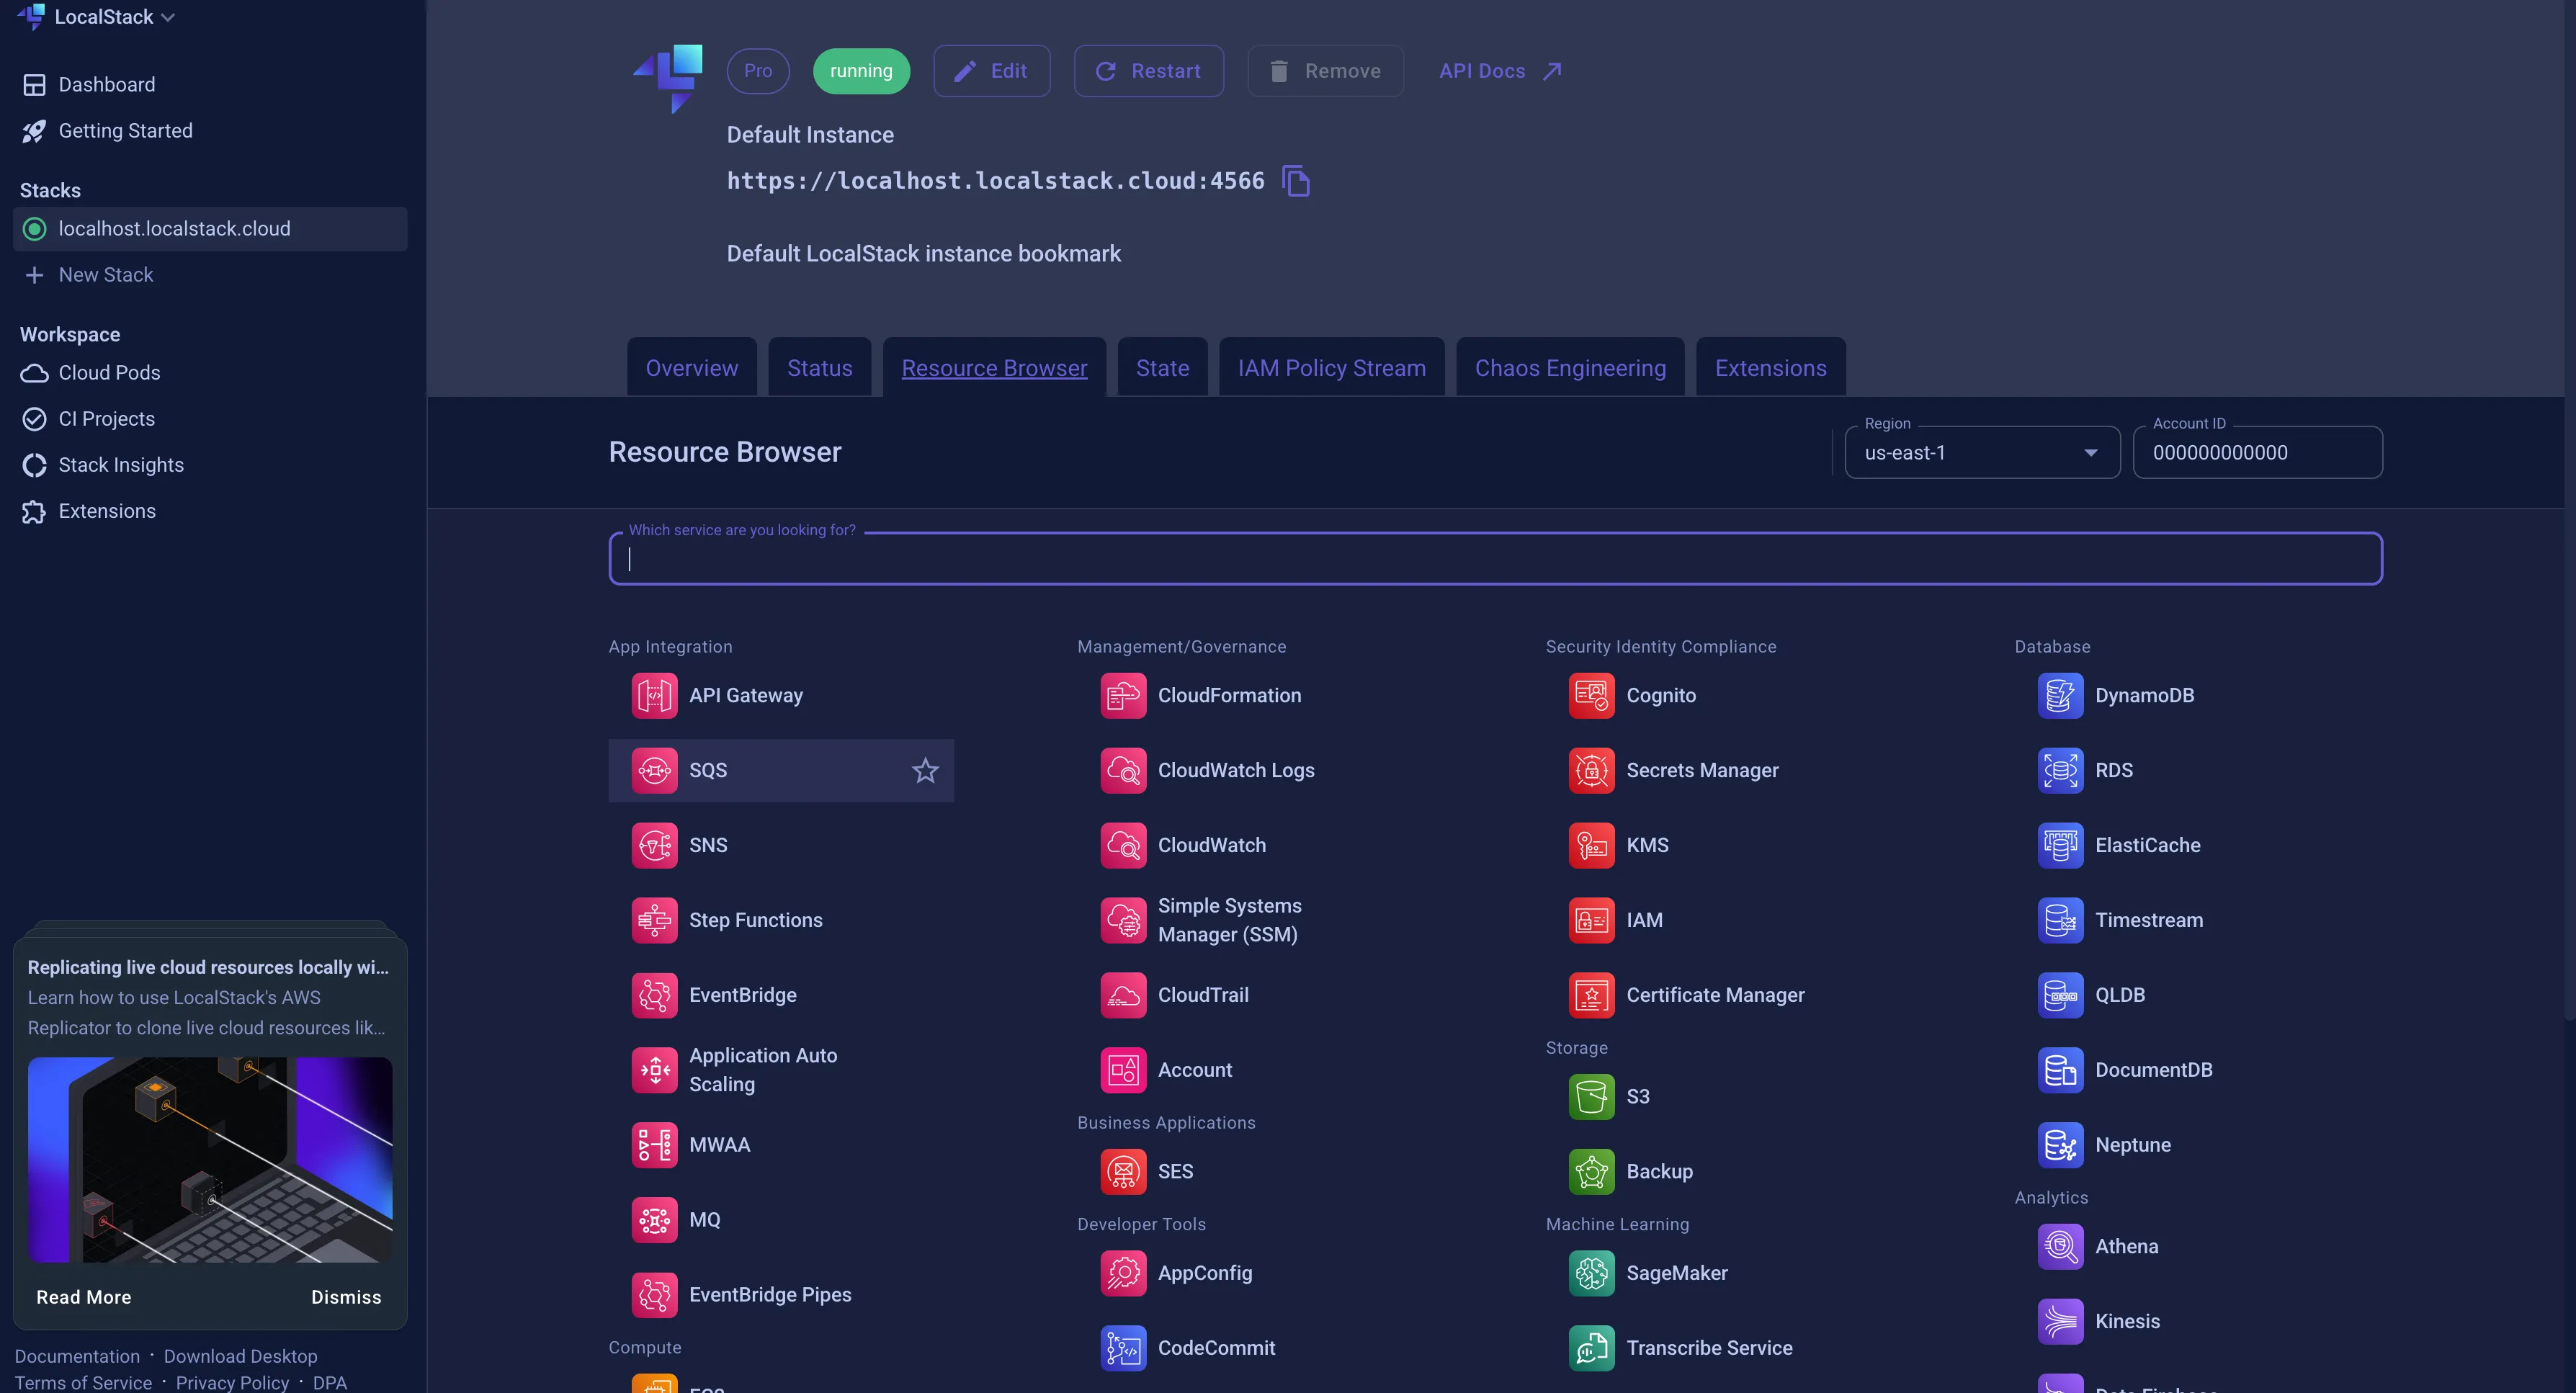
Task: Open the S3 bucket icon
Action: tap(1591, 1096)
